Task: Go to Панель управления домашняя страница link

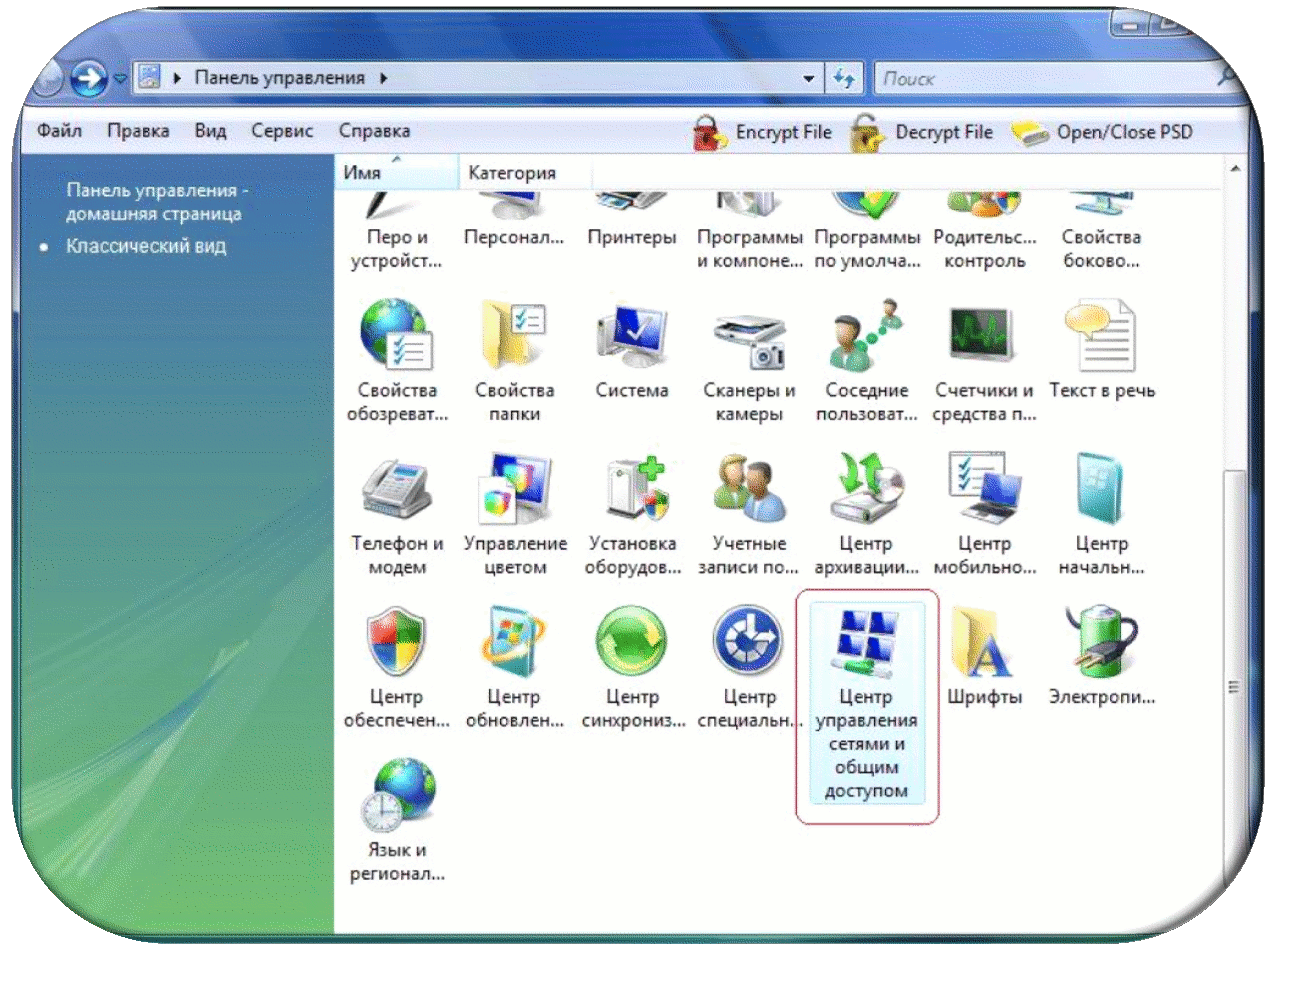Action: (156, 202)
